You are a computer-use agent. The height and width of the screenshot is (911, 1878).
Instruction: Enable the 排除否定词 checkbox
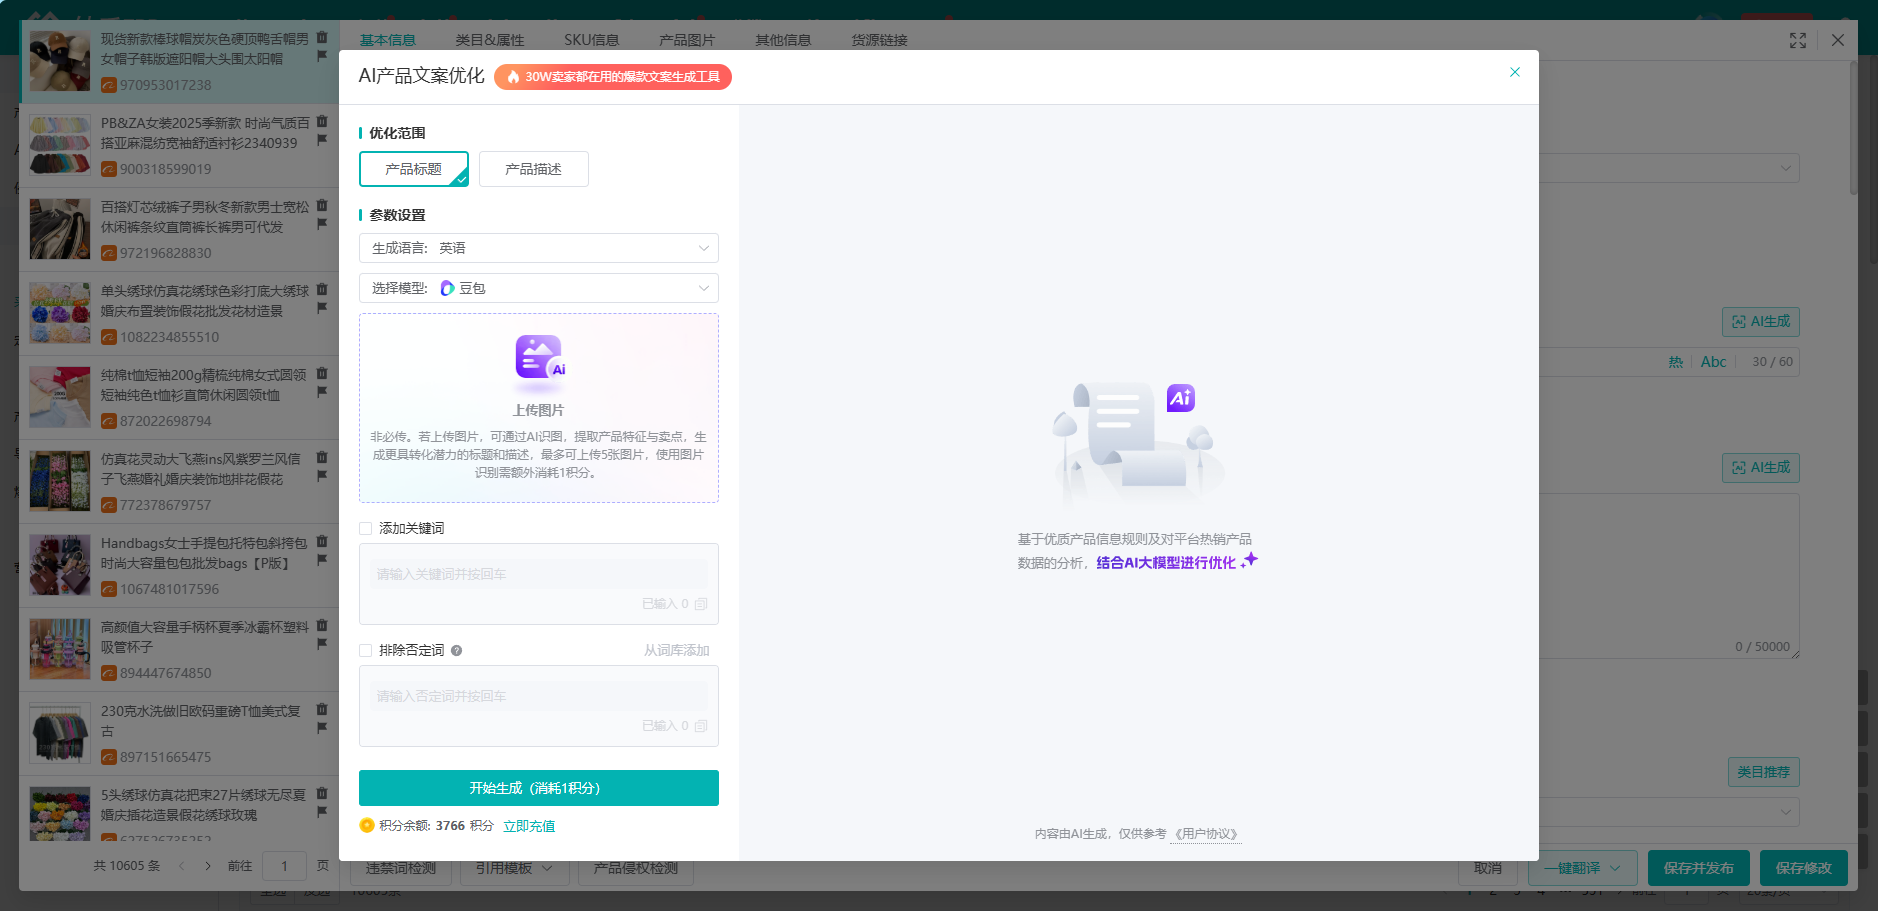coord(366,650)
